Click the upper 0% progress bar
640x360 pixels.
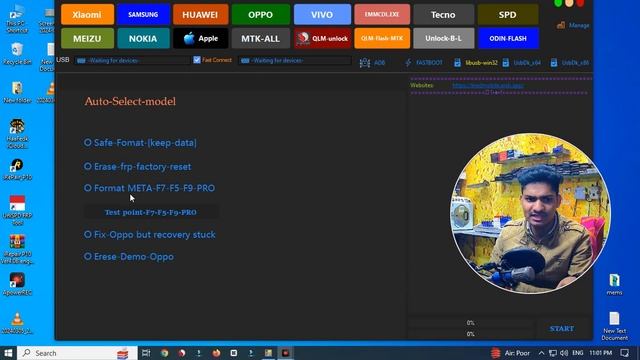[x=471, y=323]
